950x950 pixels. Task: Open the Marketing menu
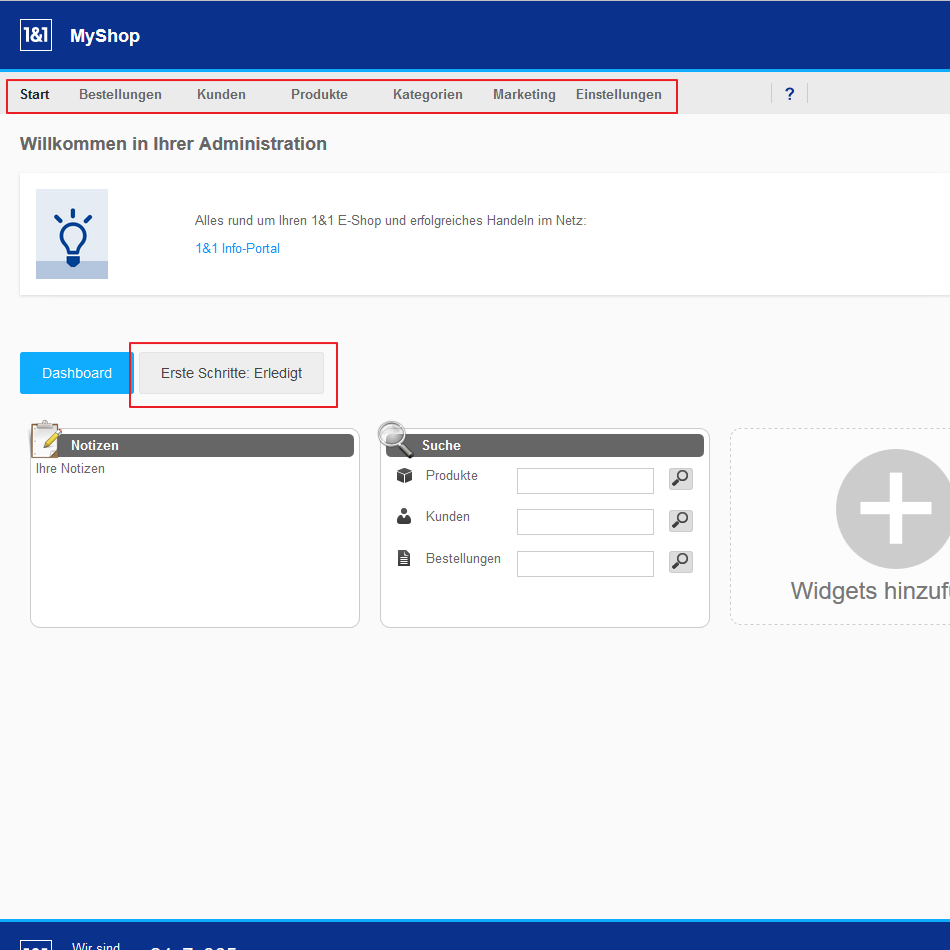click(x=524, y=95)
